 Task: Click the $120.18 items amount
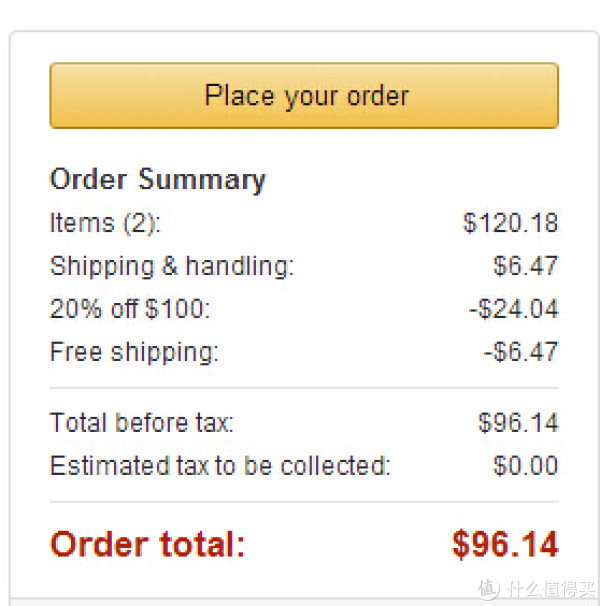[x=511, y=223]
